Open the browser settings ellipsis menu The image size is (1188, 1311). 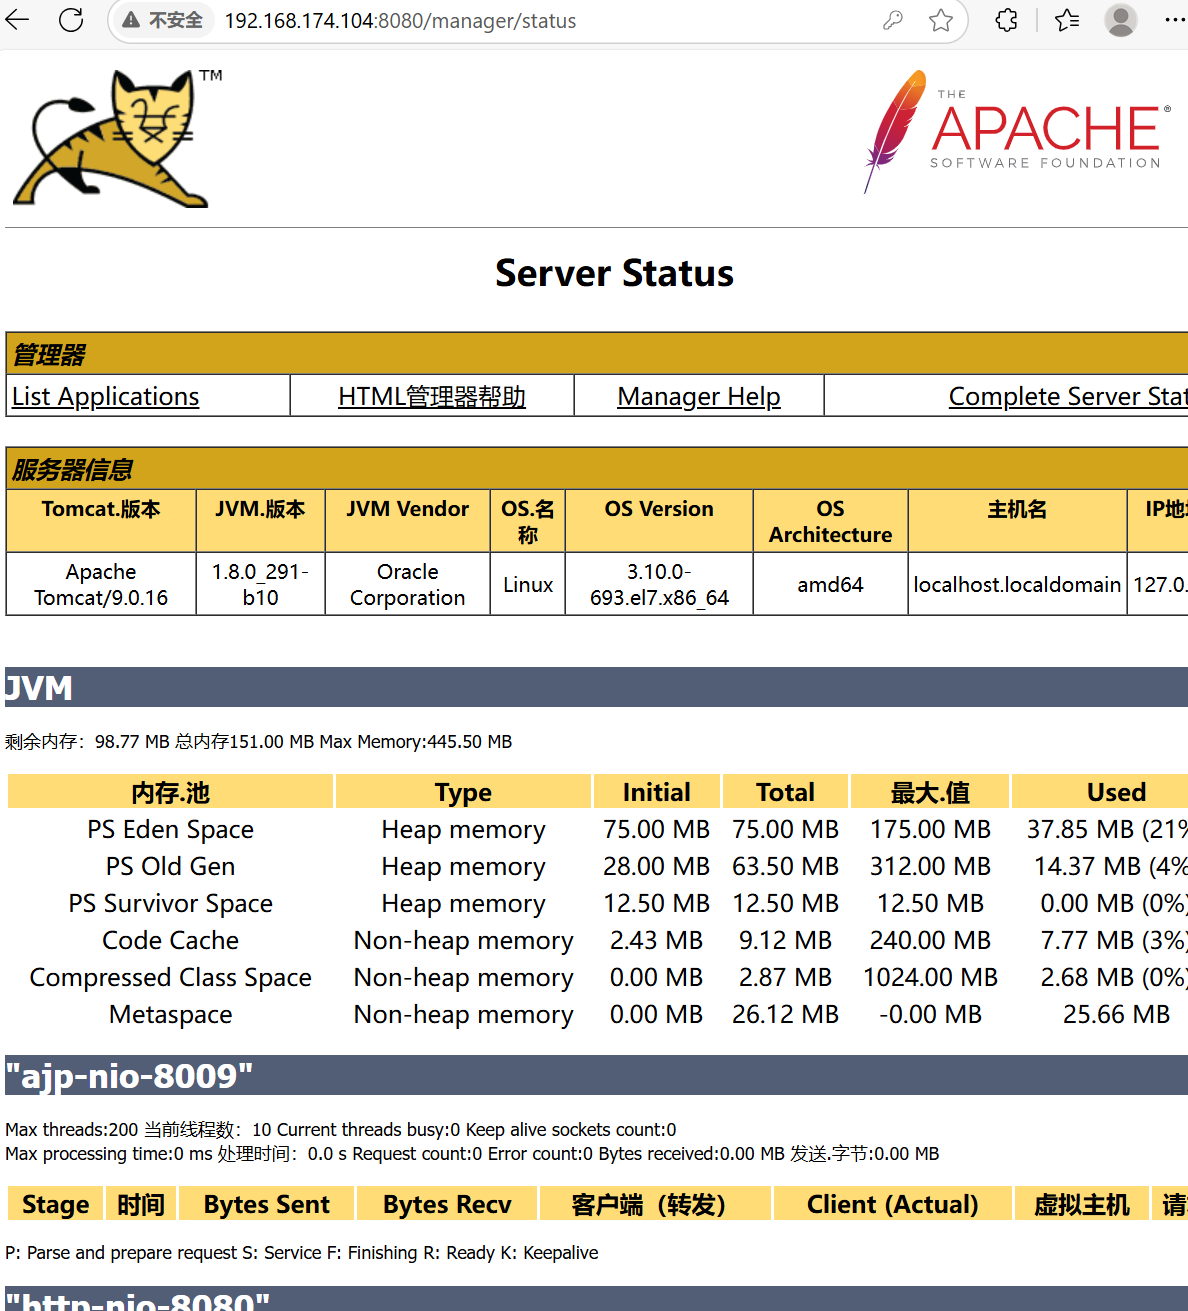point(1175,20)
